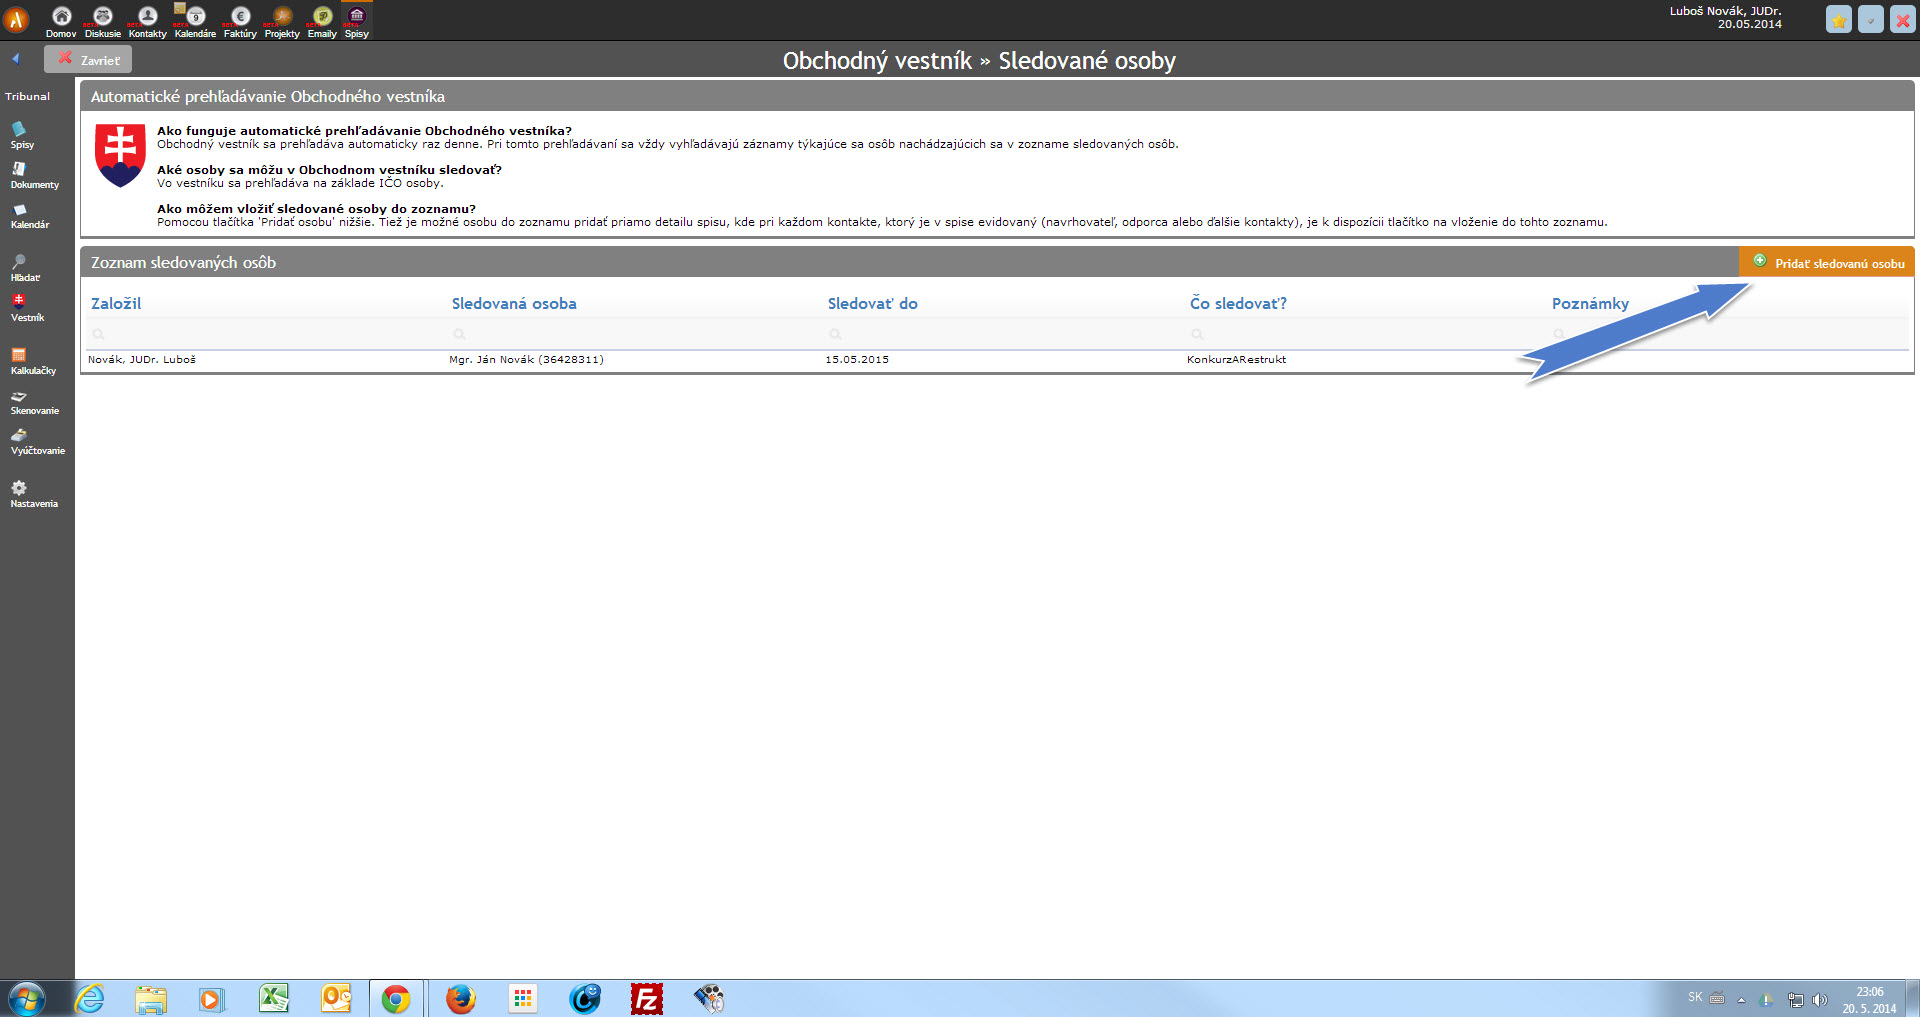
Task: Click the Založil column filter field
Action: click(265, 334)
